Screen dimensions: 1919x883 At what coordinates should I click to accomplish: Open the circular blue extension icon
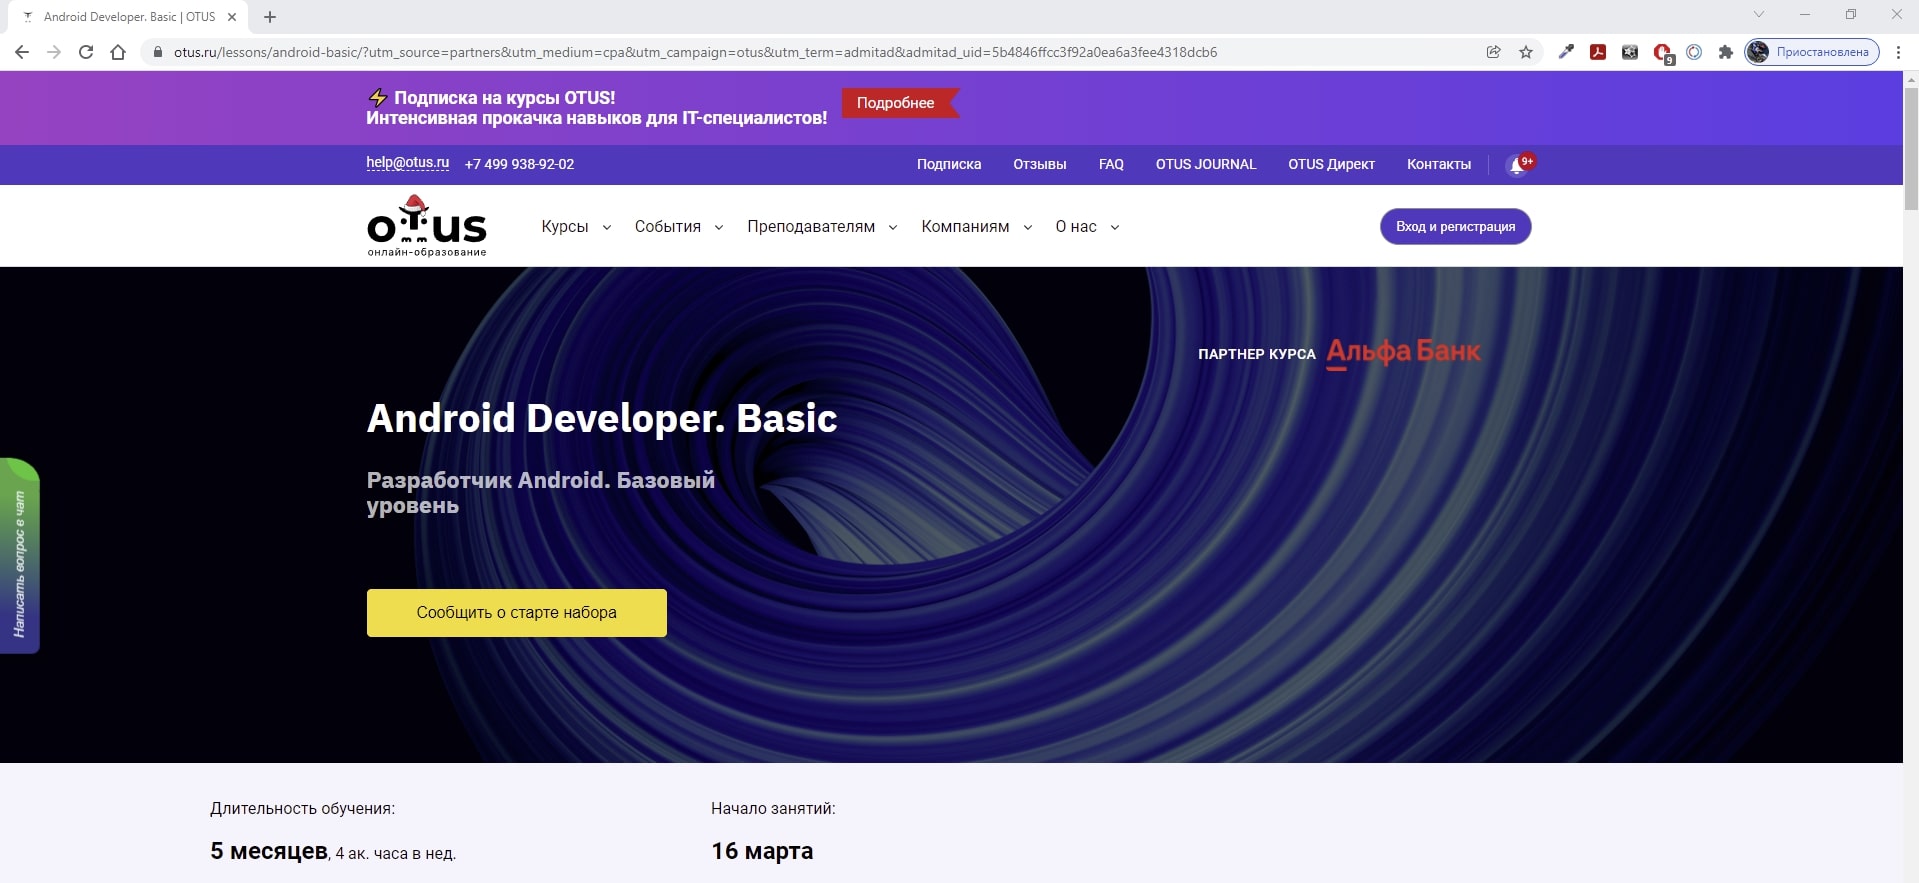1694,52
